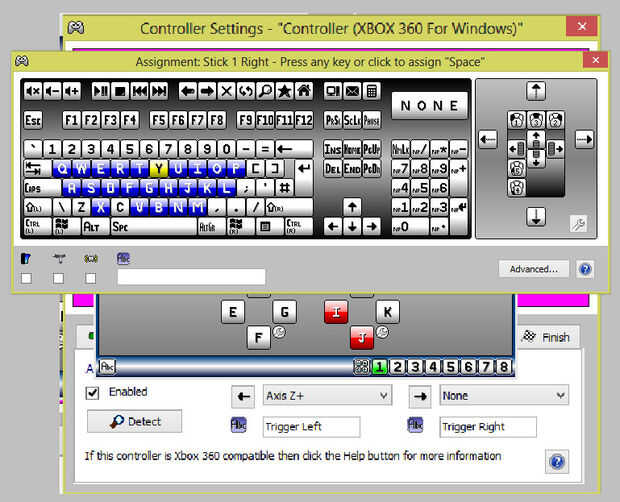Switch to set 5

(x=451, y=367)
